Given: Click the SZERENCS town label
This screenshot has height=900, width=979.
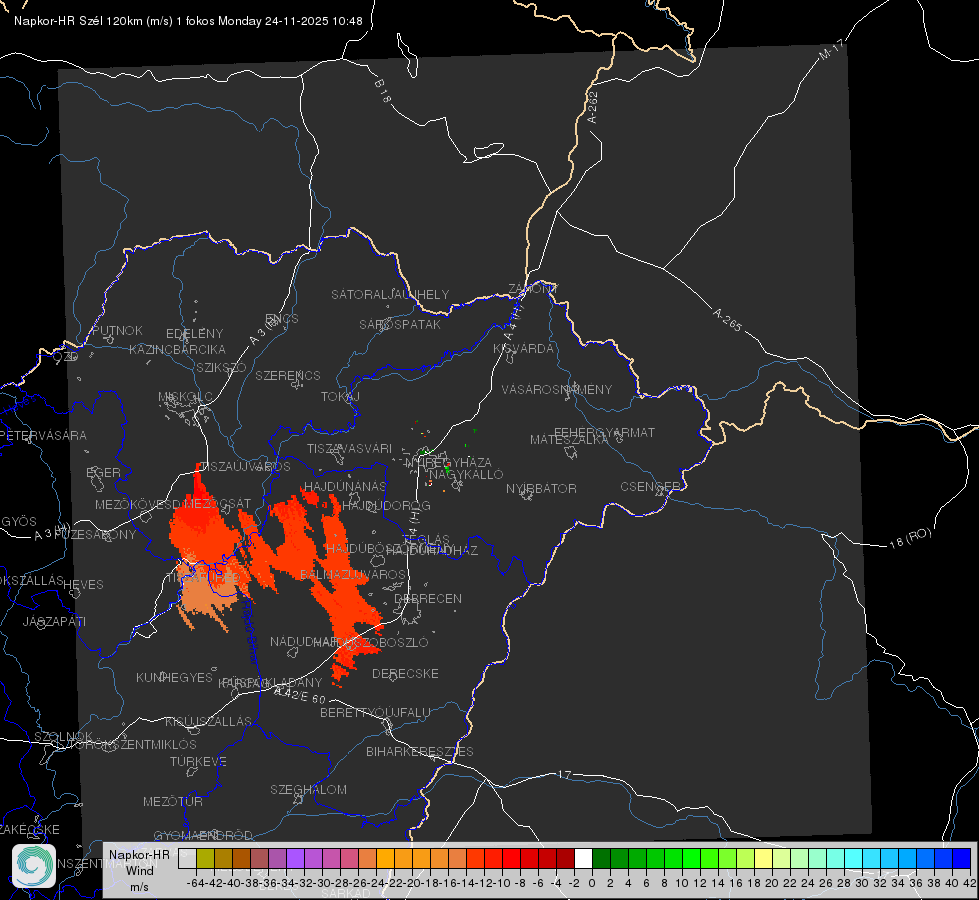Looking at the screenshot, I should [x=288, y=375].
